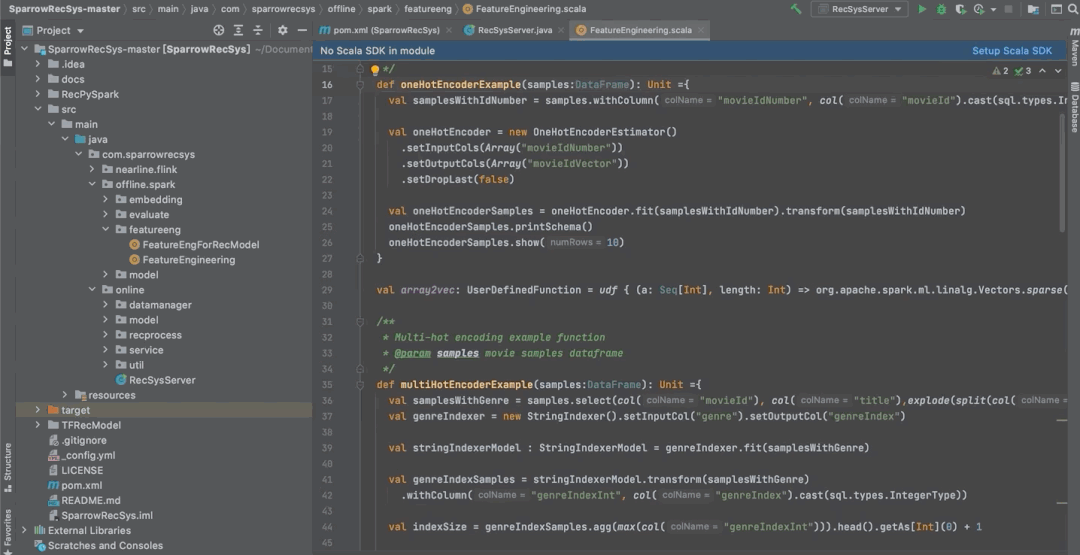Toggle the Structure tool window
This screenshot has width=1080, height=555.
(x=7, y=462)
